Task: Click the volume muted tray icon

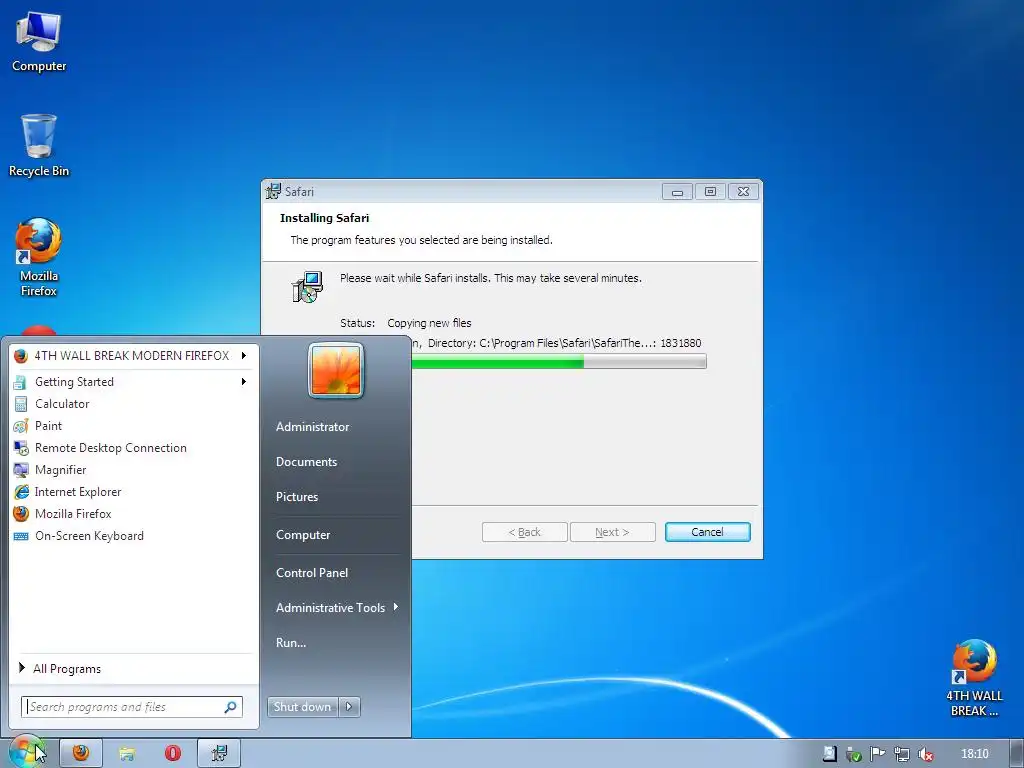Action: pyautogui.click(x=925, y=754)
